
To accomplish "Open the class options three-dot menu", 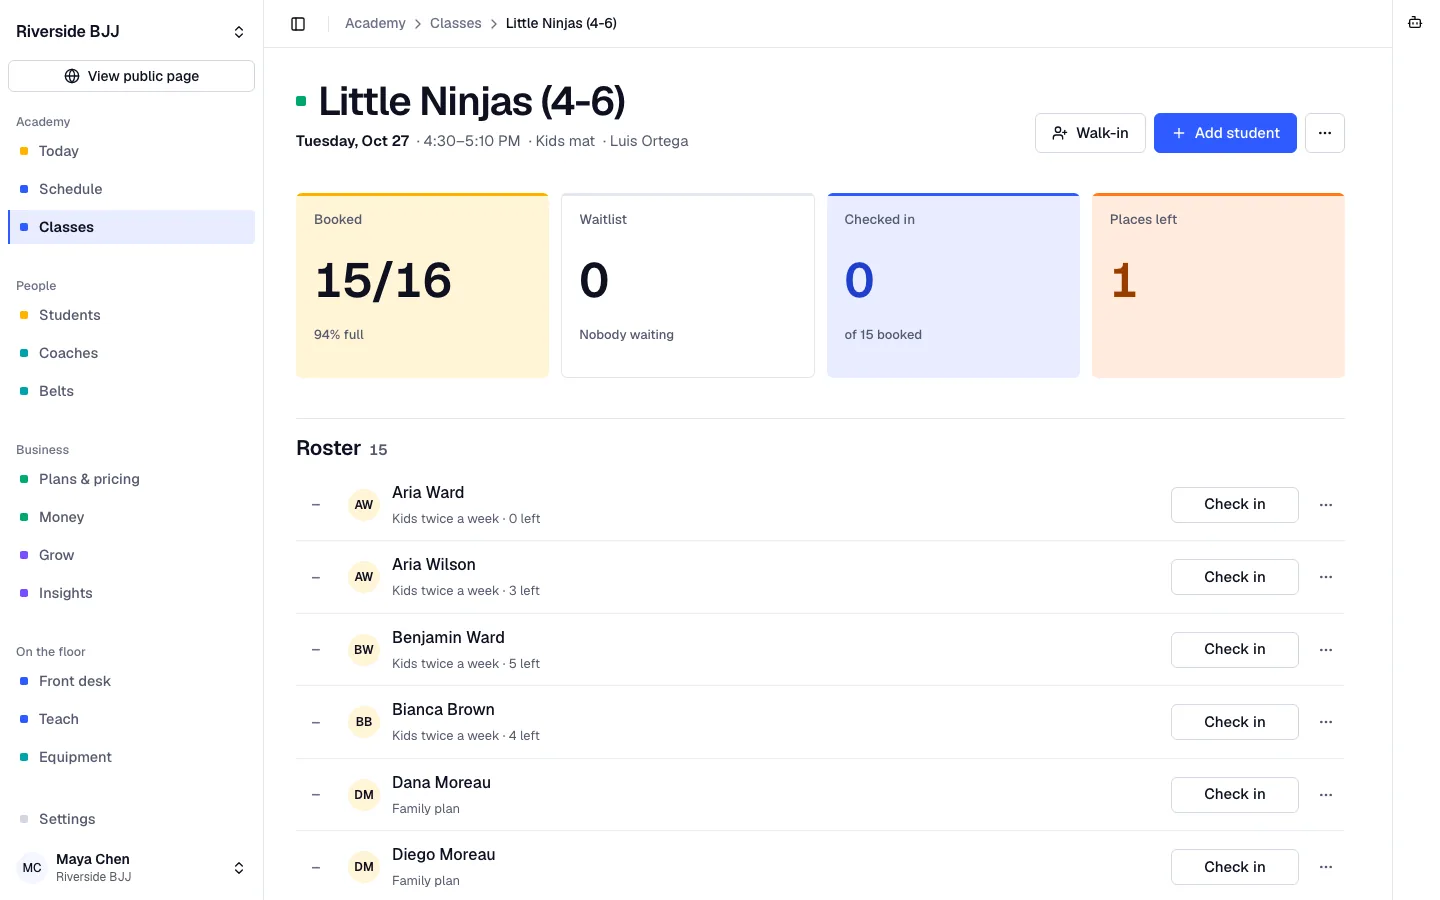I will pos(1325,133).
